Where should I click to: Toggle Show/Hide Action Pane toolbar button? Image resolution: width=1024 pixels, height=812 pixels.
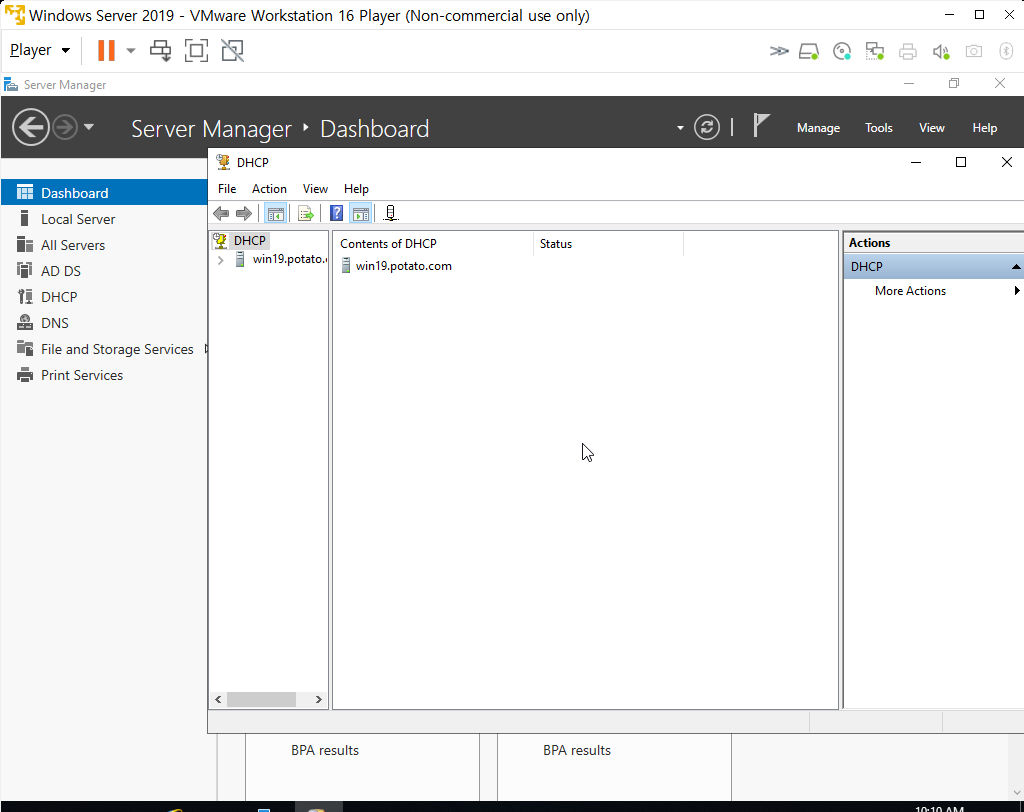(x=360, y=214)
